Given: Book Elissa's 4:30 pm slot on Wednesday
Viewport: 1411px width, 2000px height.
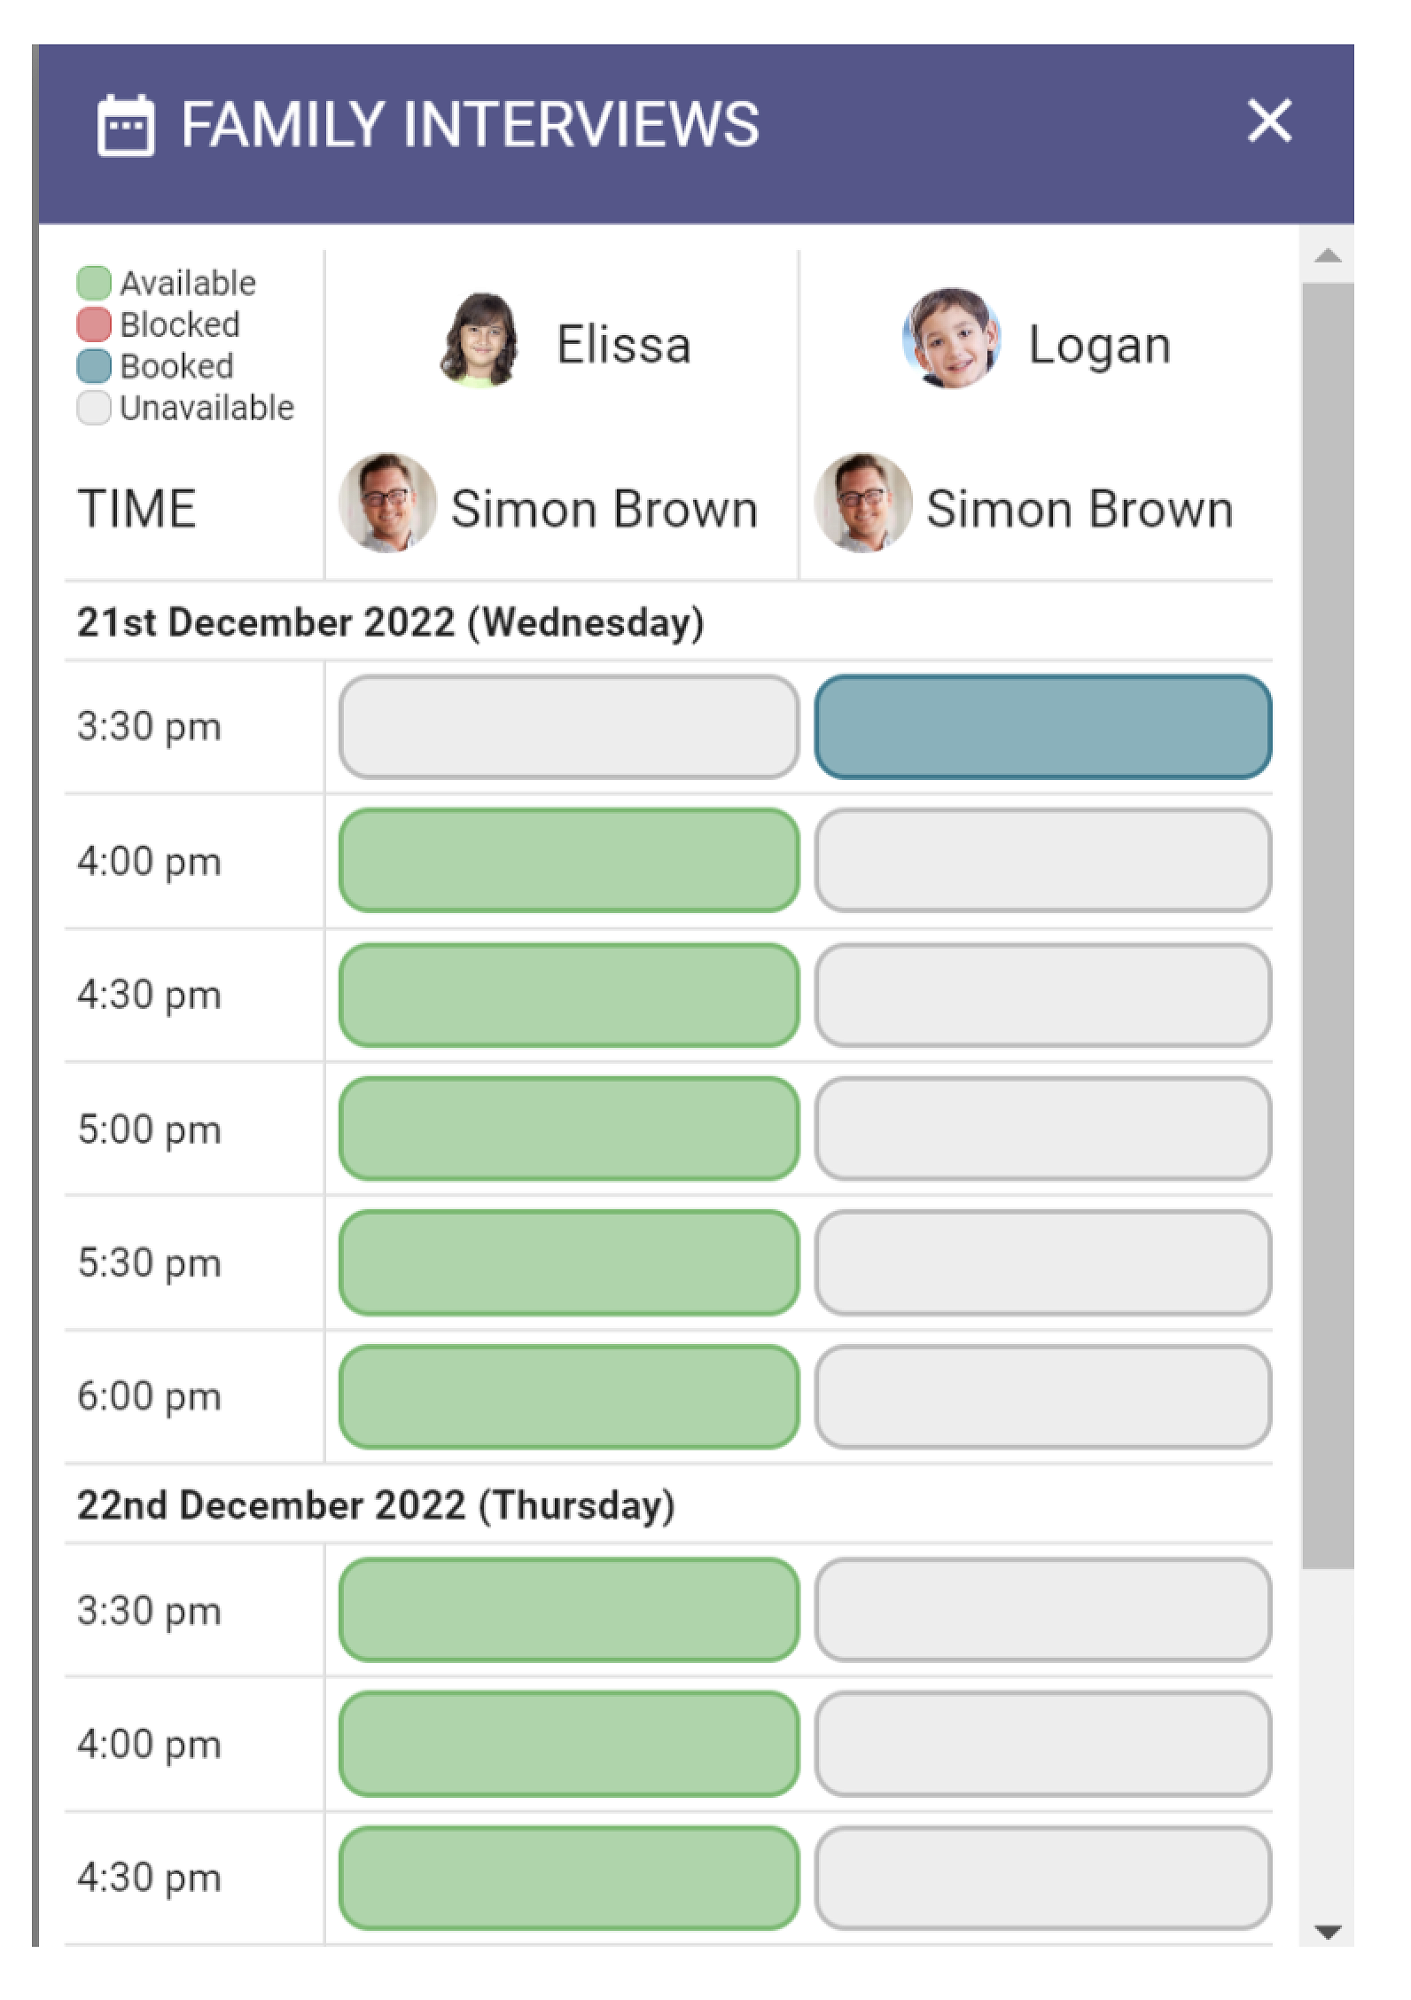Looking at the screenshot, I should pyautogui.click(x=569, y=995).
